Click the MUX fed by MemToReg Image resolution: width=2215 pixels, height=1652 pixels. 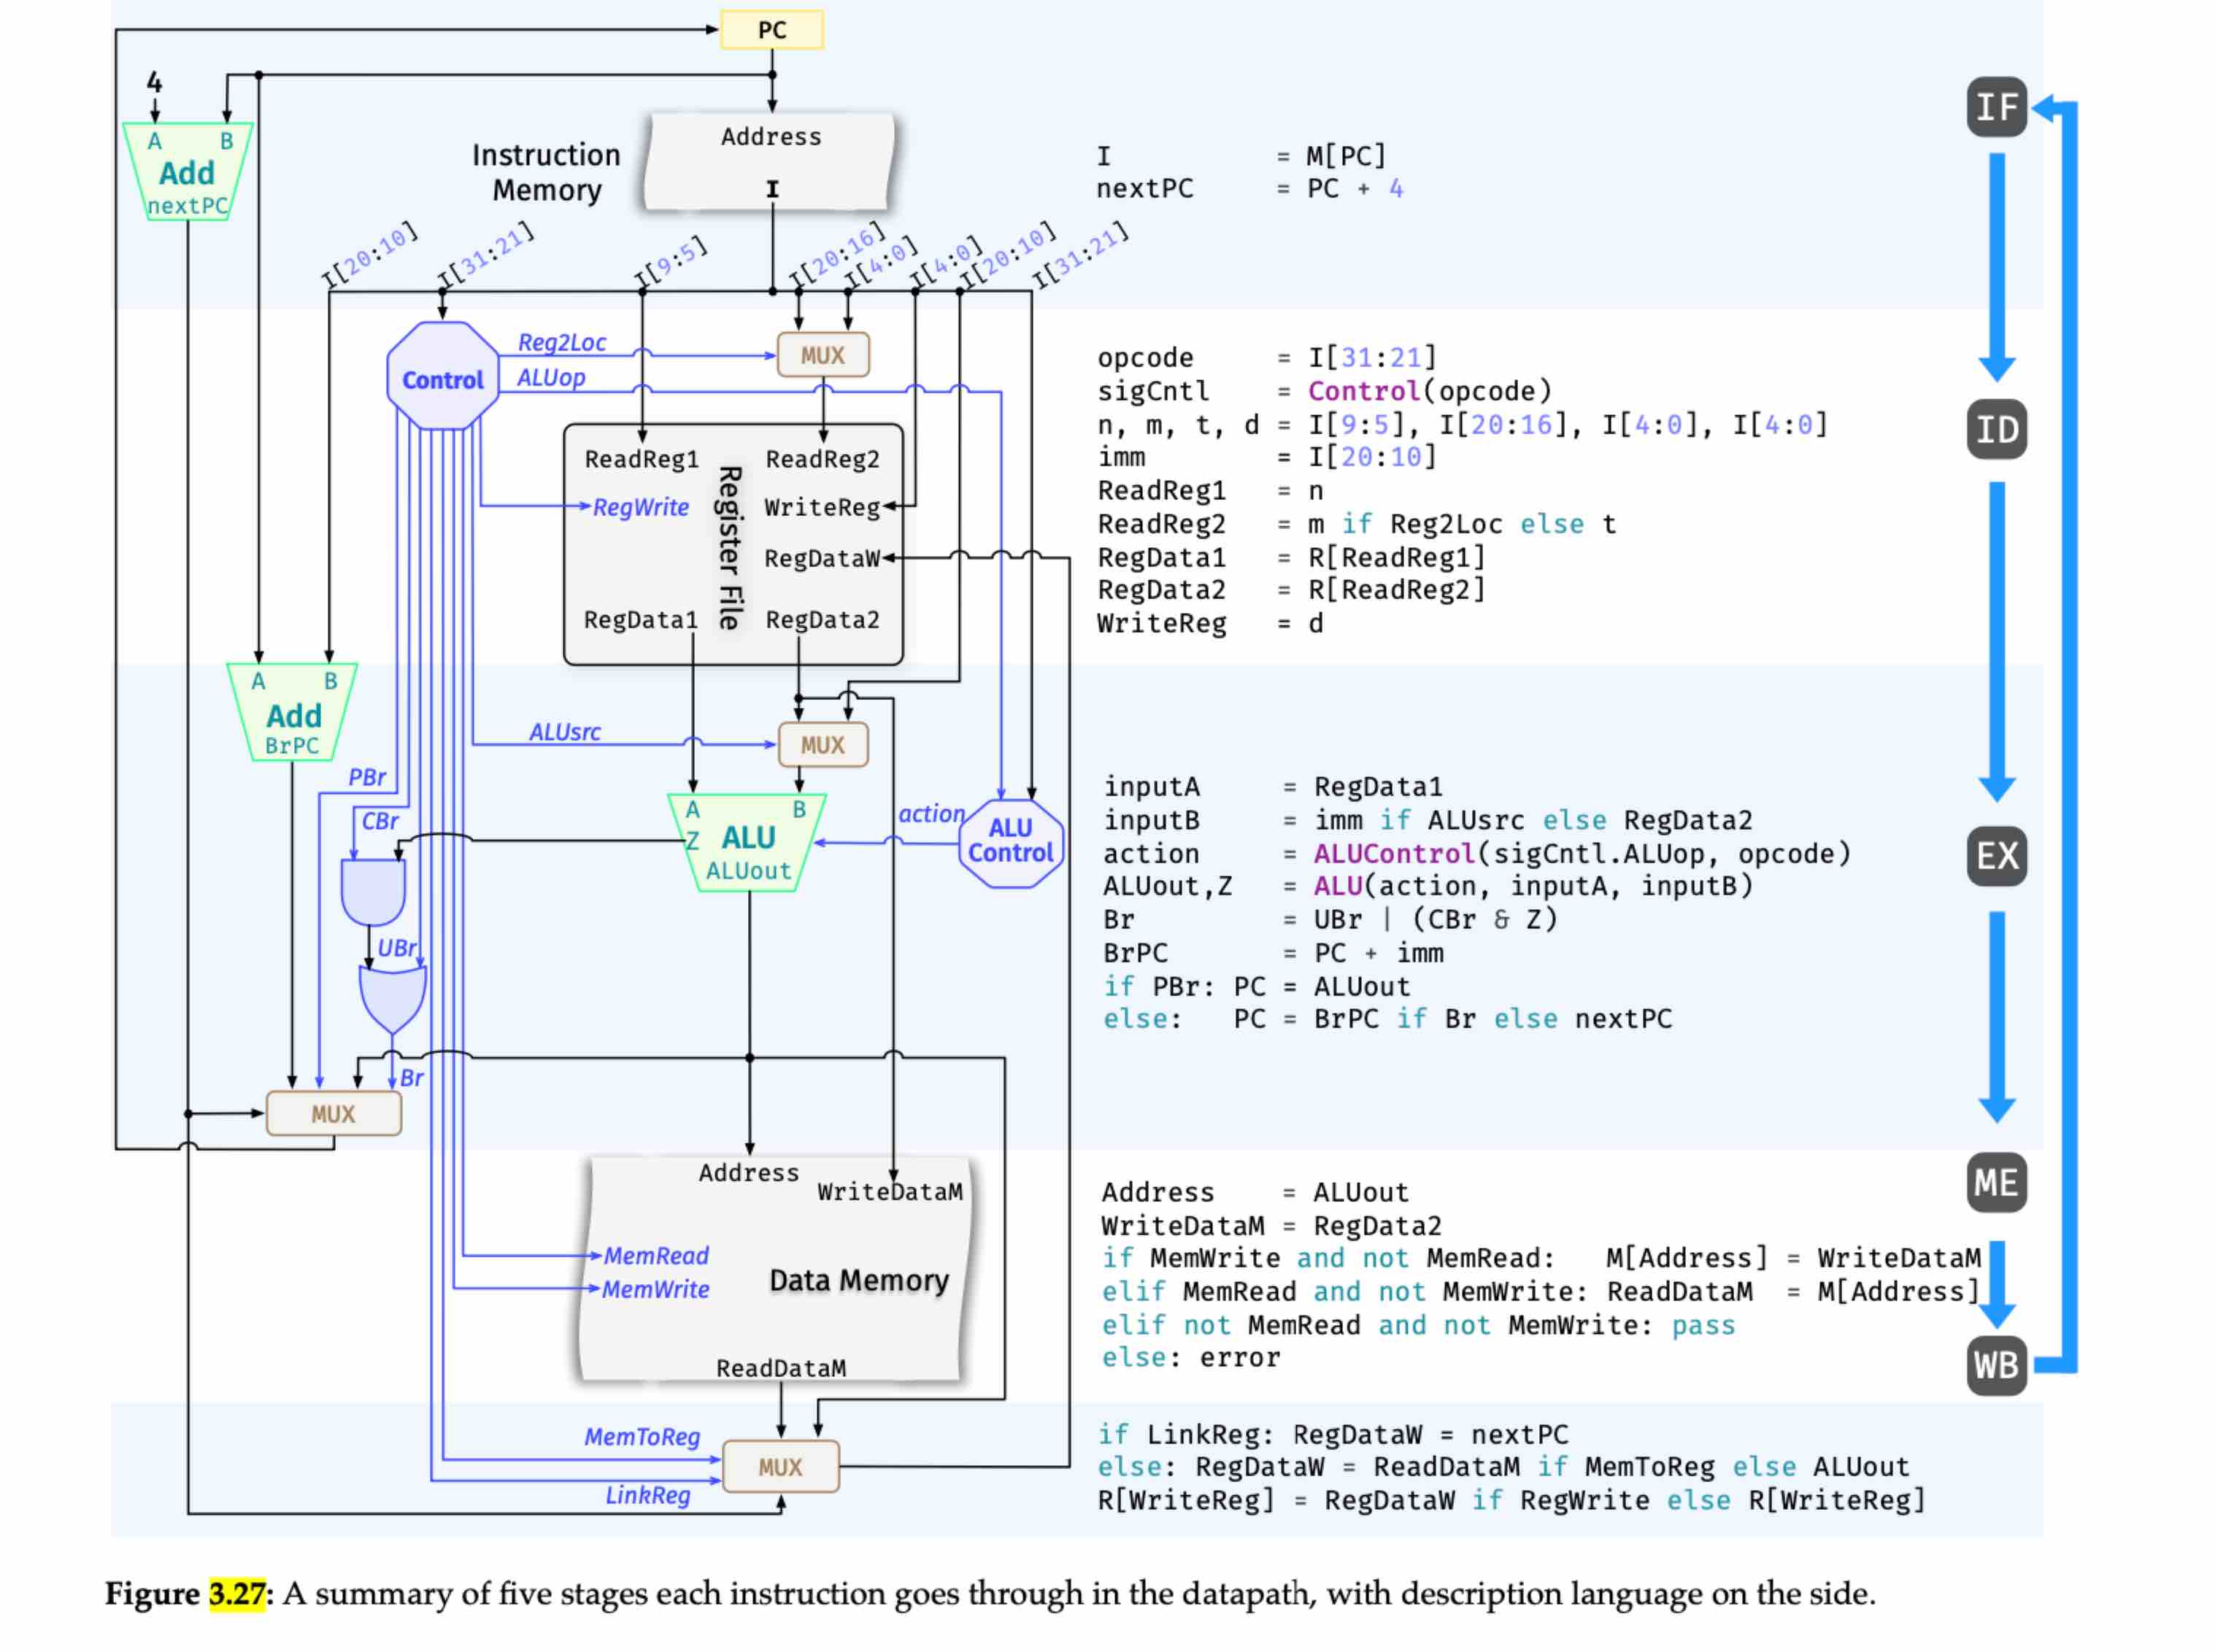(x=780, y=1467)
